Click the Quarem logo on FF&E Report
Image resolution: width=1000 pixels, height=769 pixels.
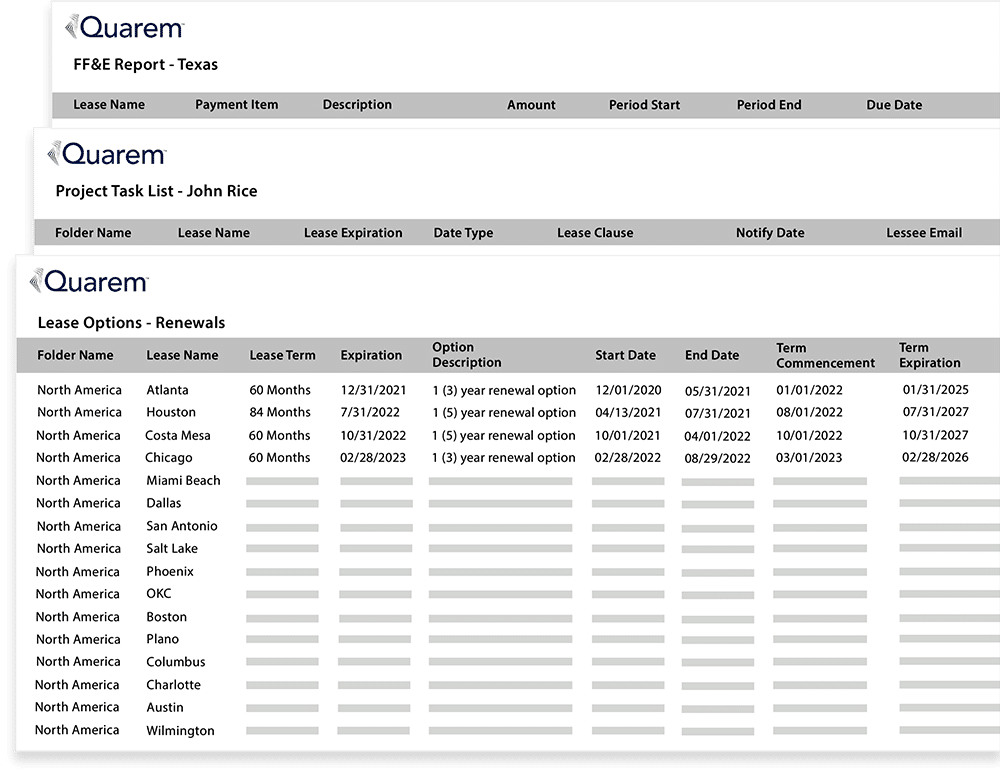coord(124,27)
